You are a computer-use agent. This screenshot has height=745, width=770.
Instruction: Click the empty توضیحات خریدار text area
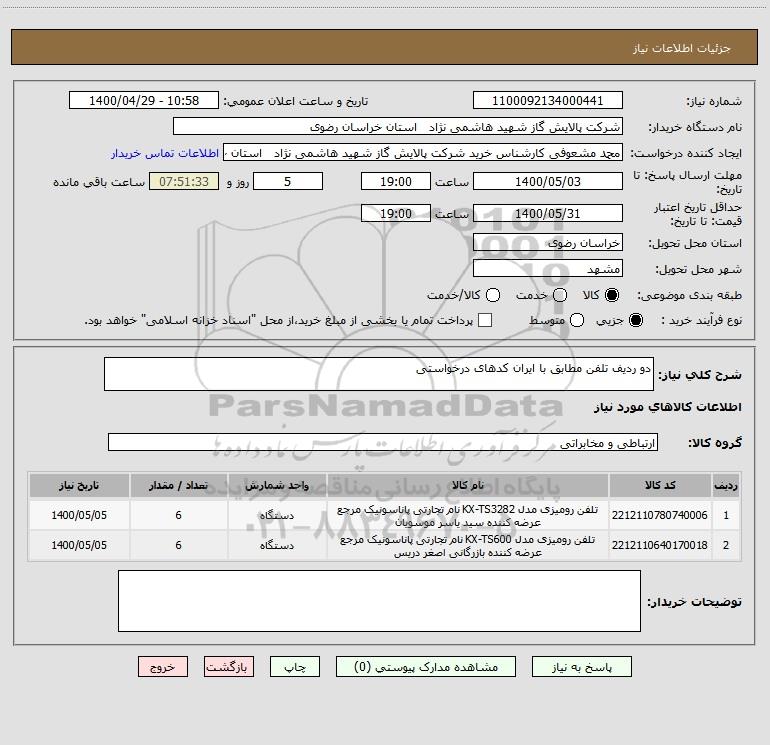379,601
